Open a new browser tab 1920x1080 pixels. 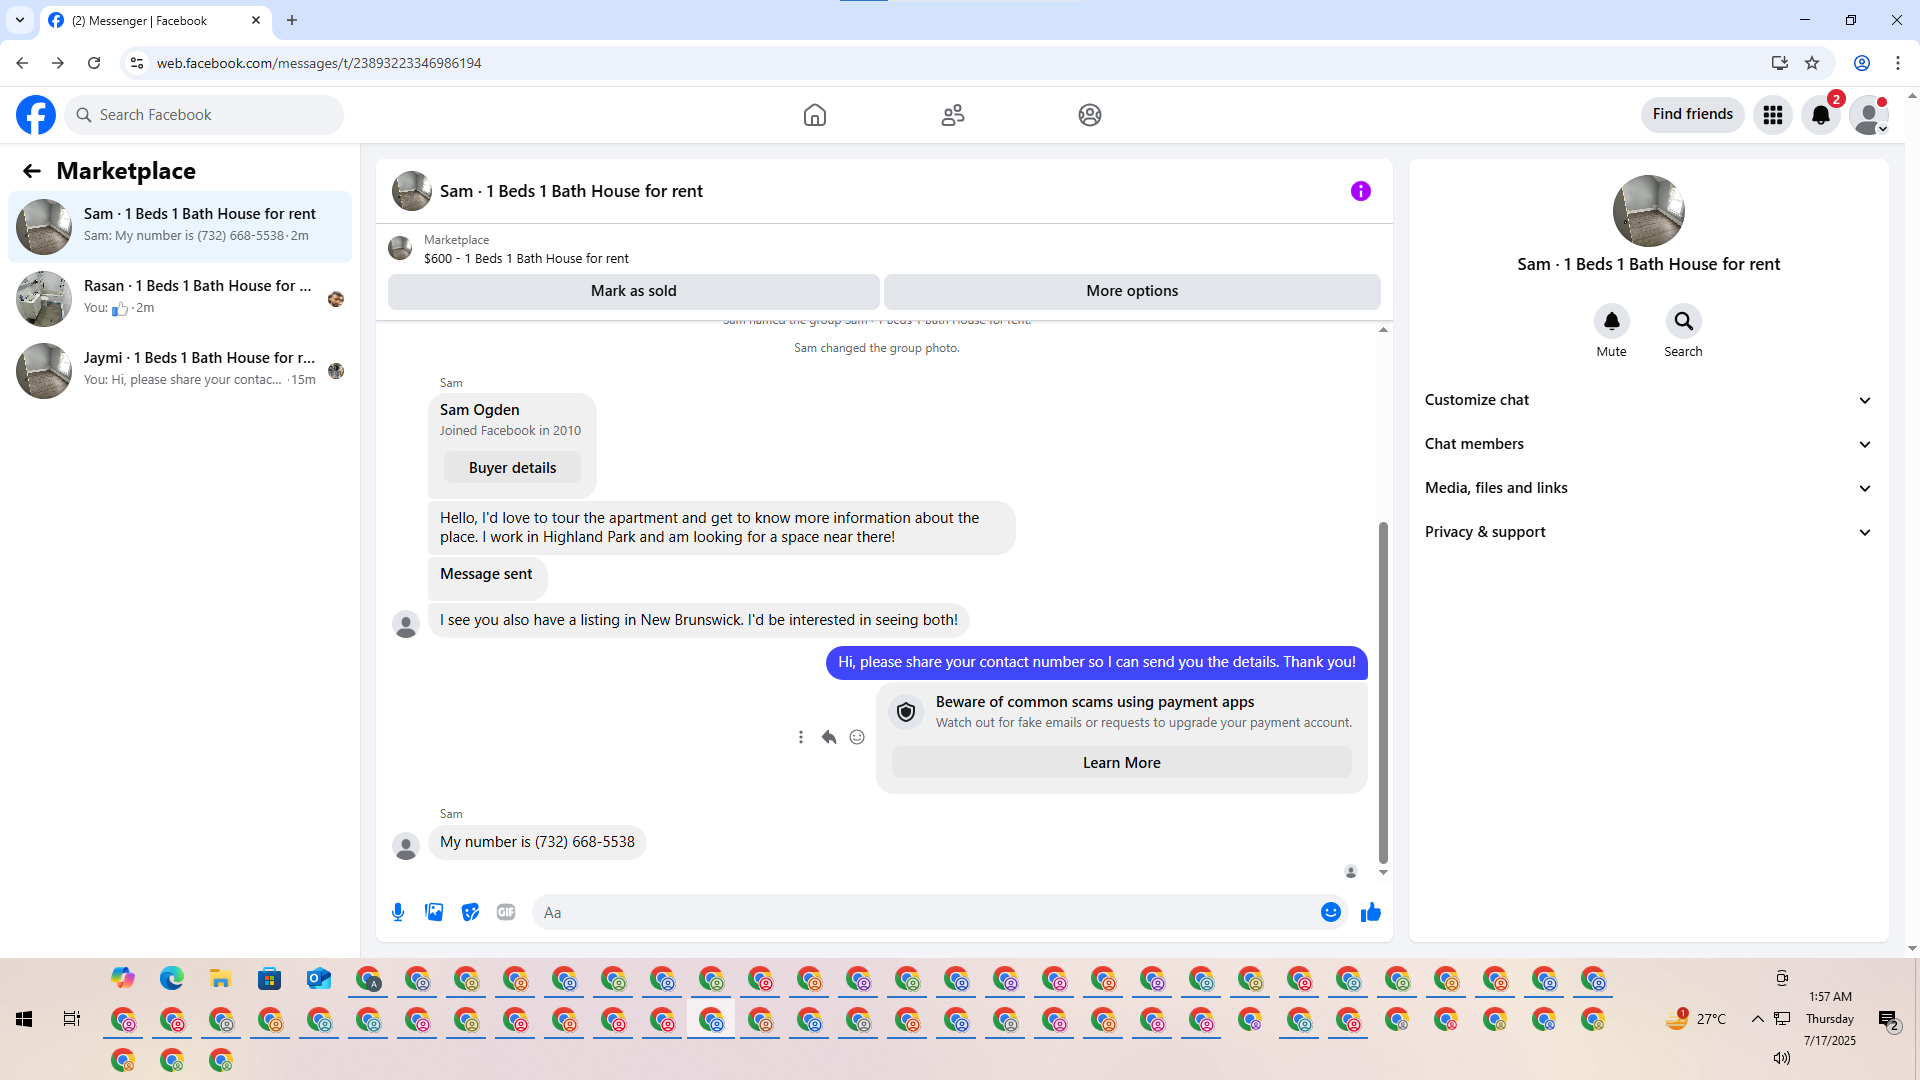click(x=292, y=20)
